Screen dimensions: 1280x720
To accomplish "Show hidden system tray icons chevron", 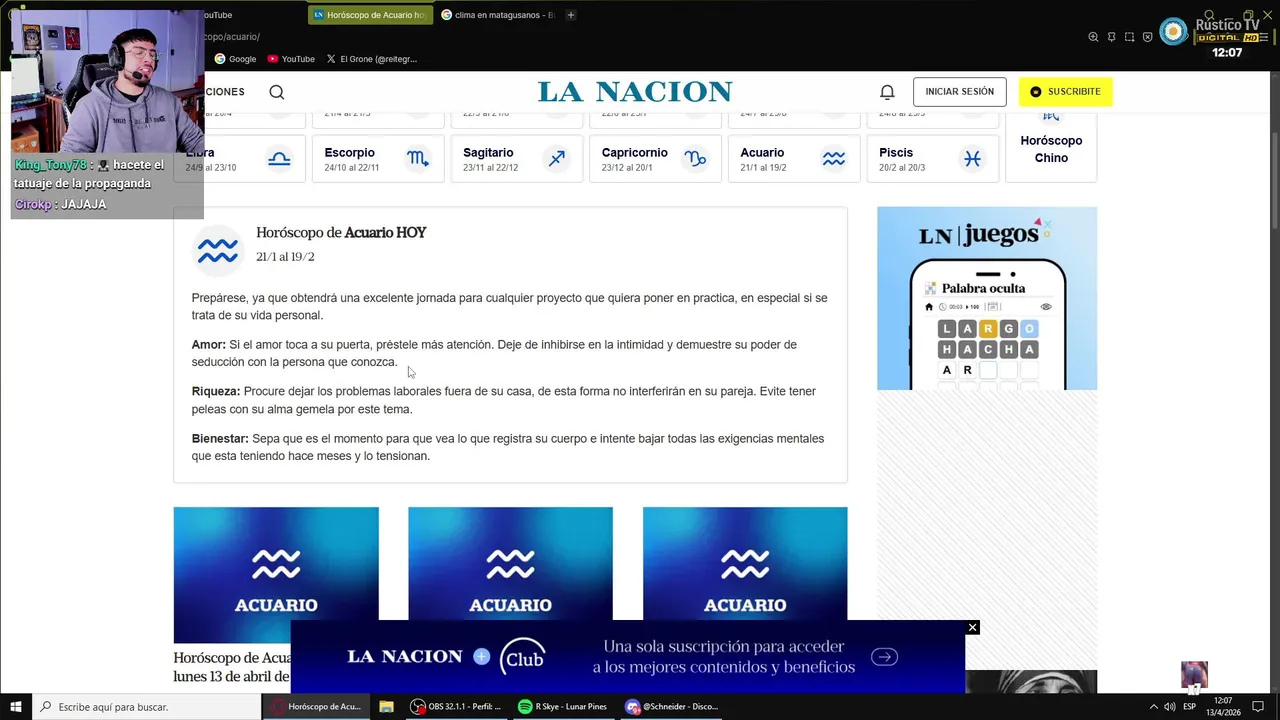I will pyautogui.click(x=1153, y=707).
